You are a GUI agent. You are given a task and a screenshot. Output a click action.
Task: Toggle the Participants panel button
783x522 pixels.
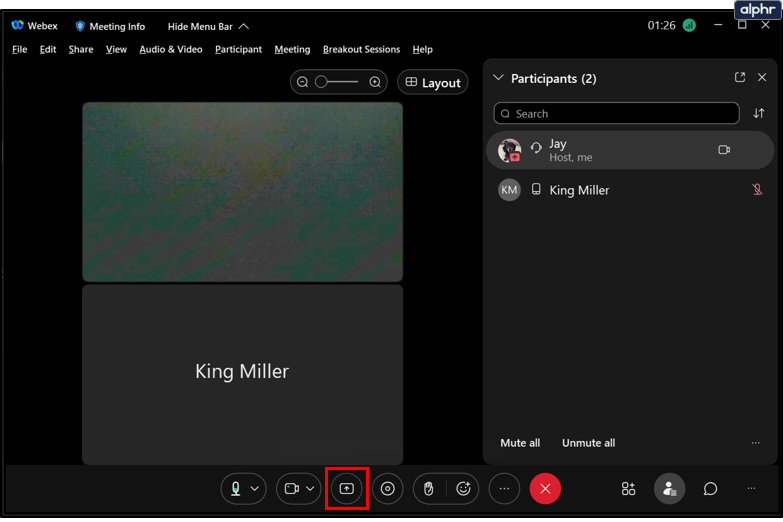(x=669, y=488)
